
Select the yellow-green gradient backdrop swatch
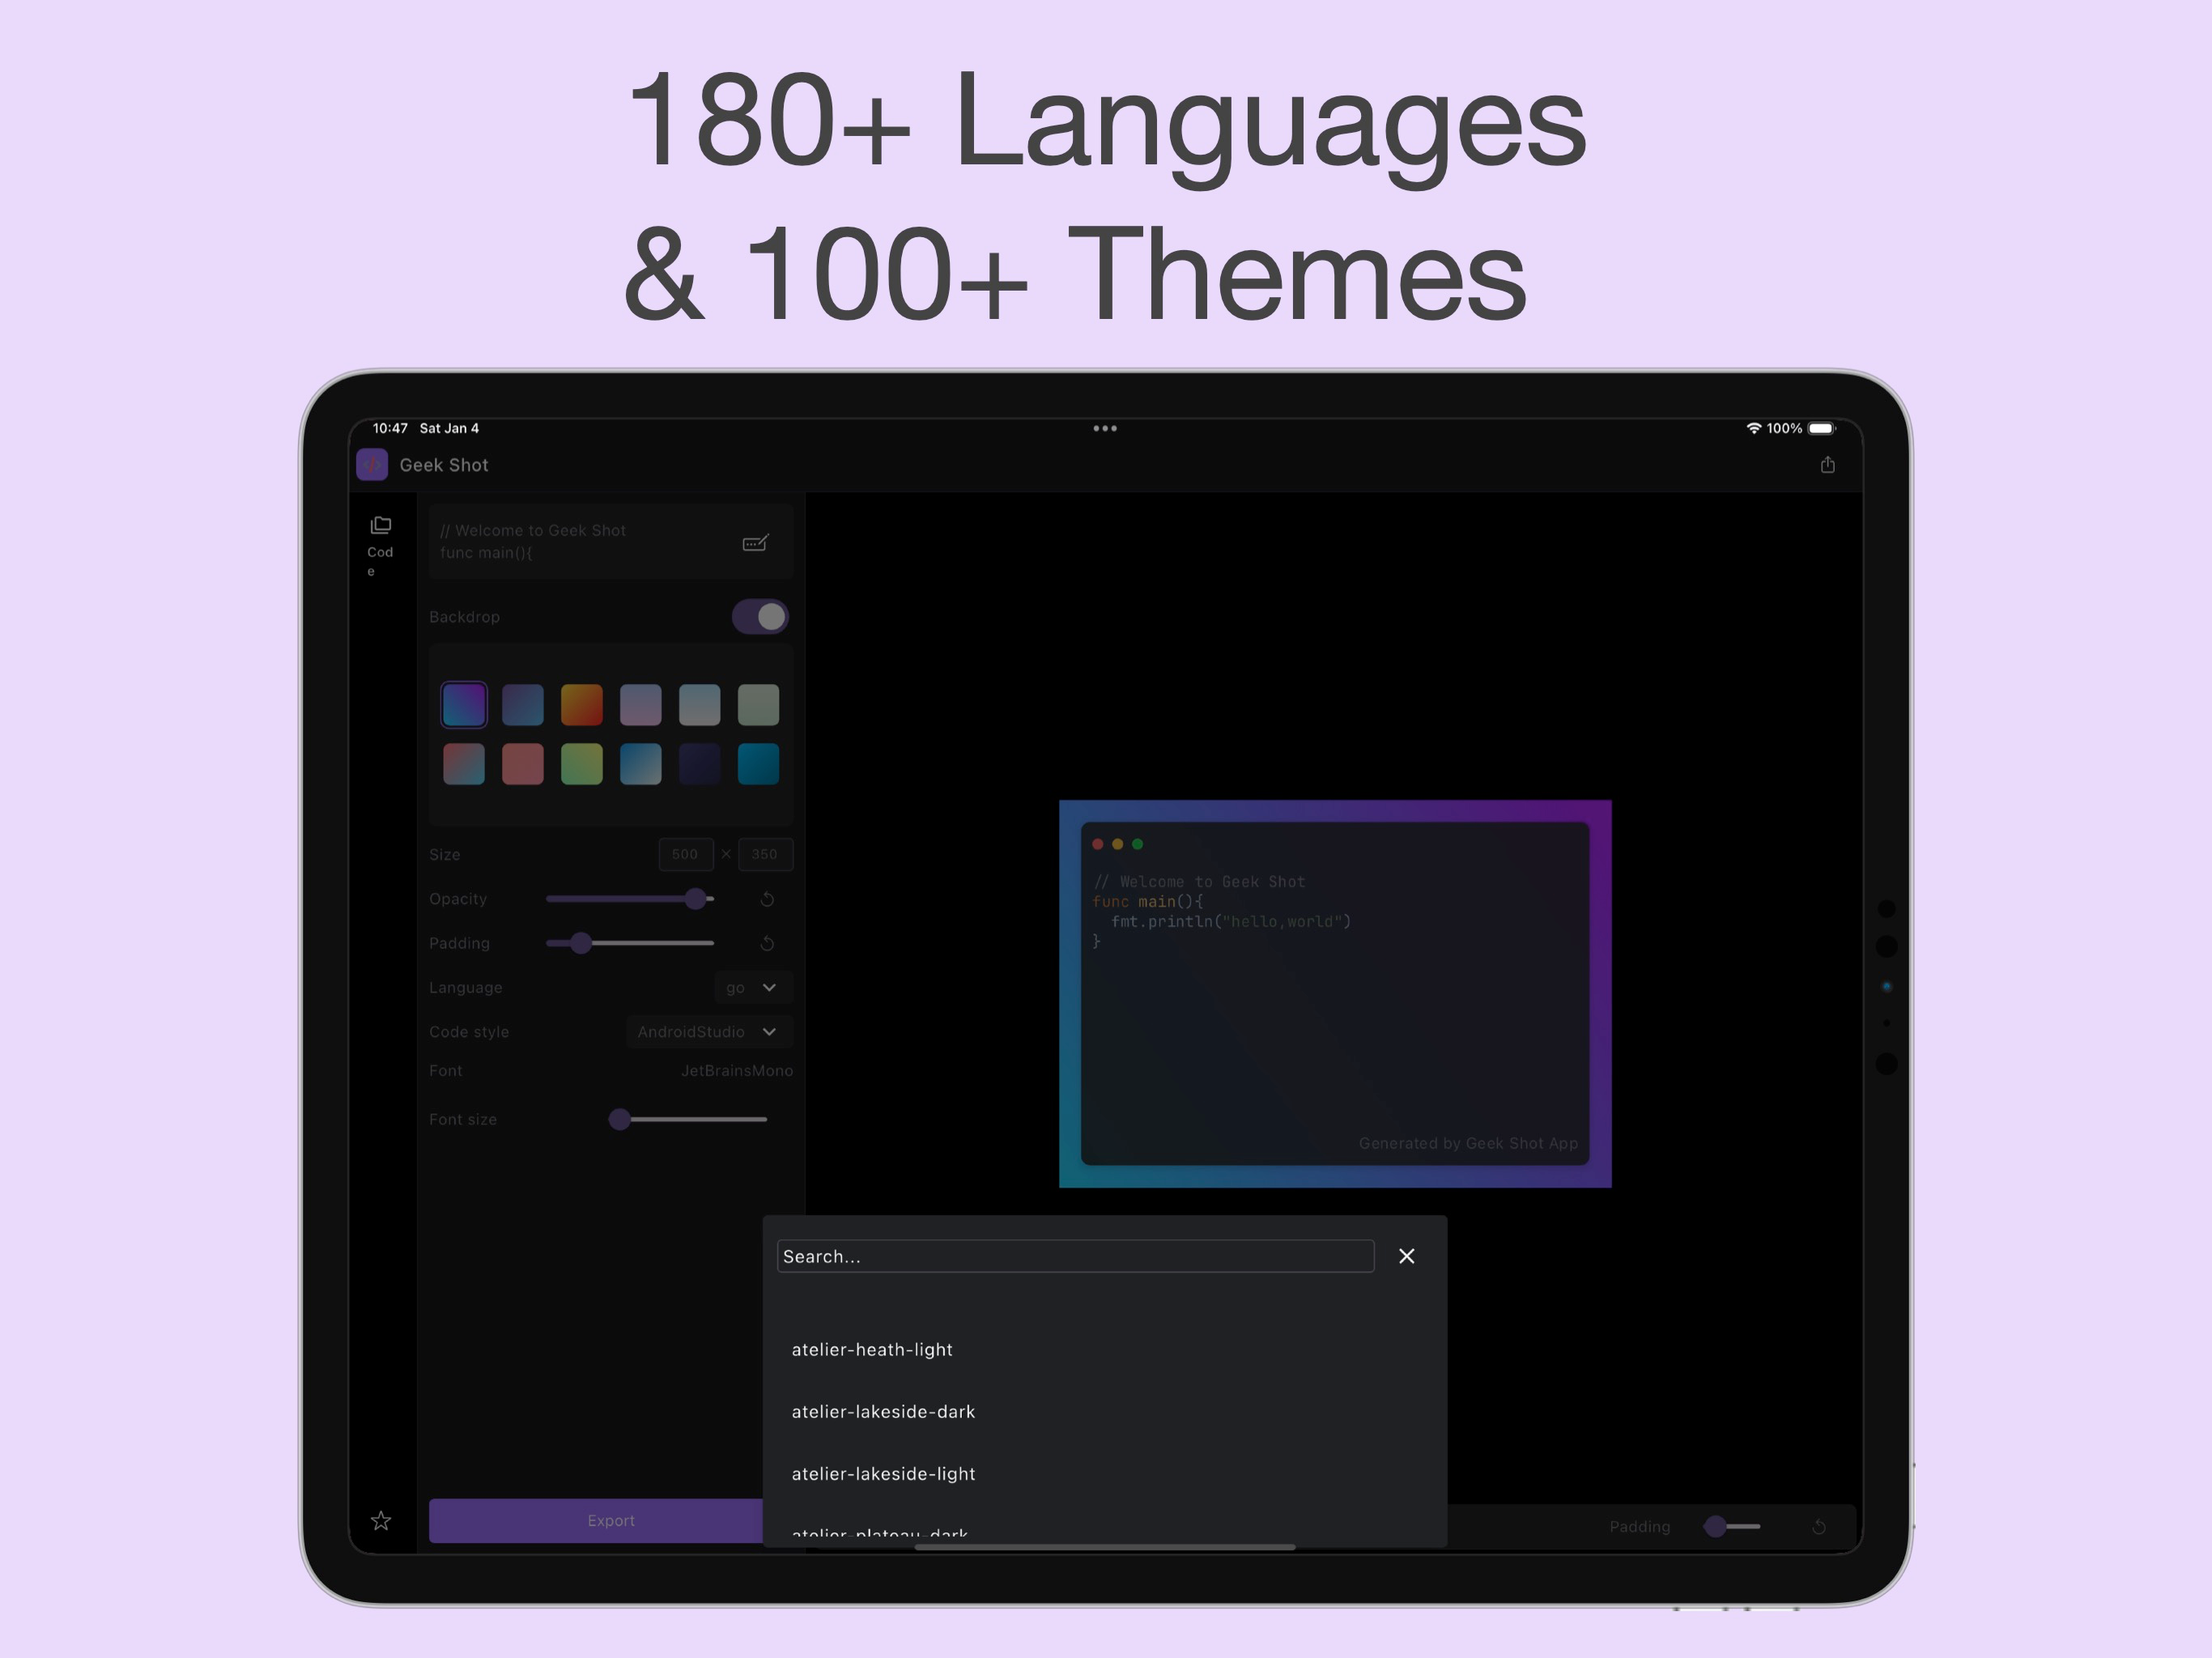coord(582,764)
